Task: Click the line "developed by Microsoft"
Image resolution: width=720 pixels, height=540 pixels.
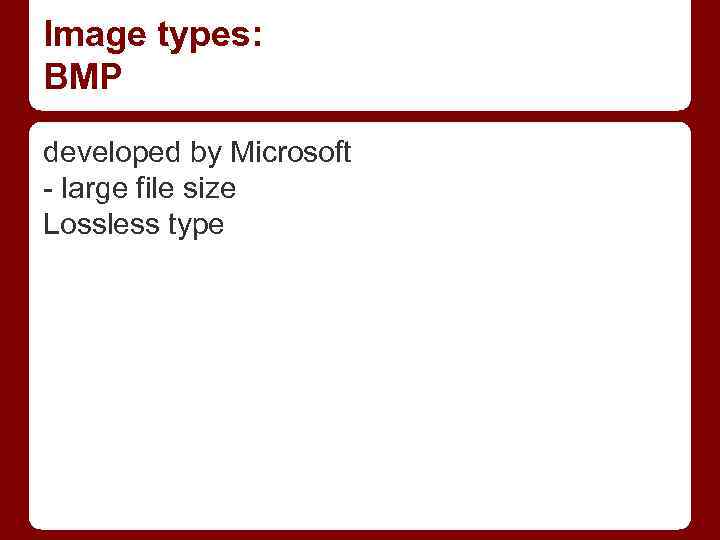Action: pyautogui.click(x=197, y=152)
